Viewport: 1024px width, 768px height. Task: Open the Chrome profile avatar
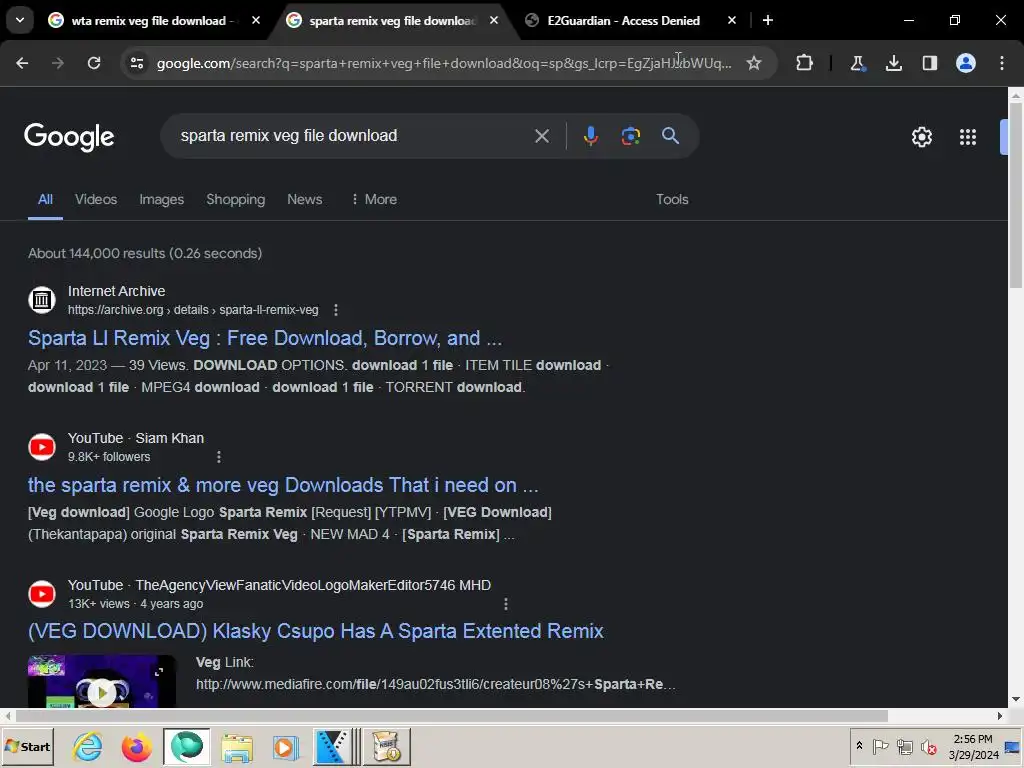966,63
